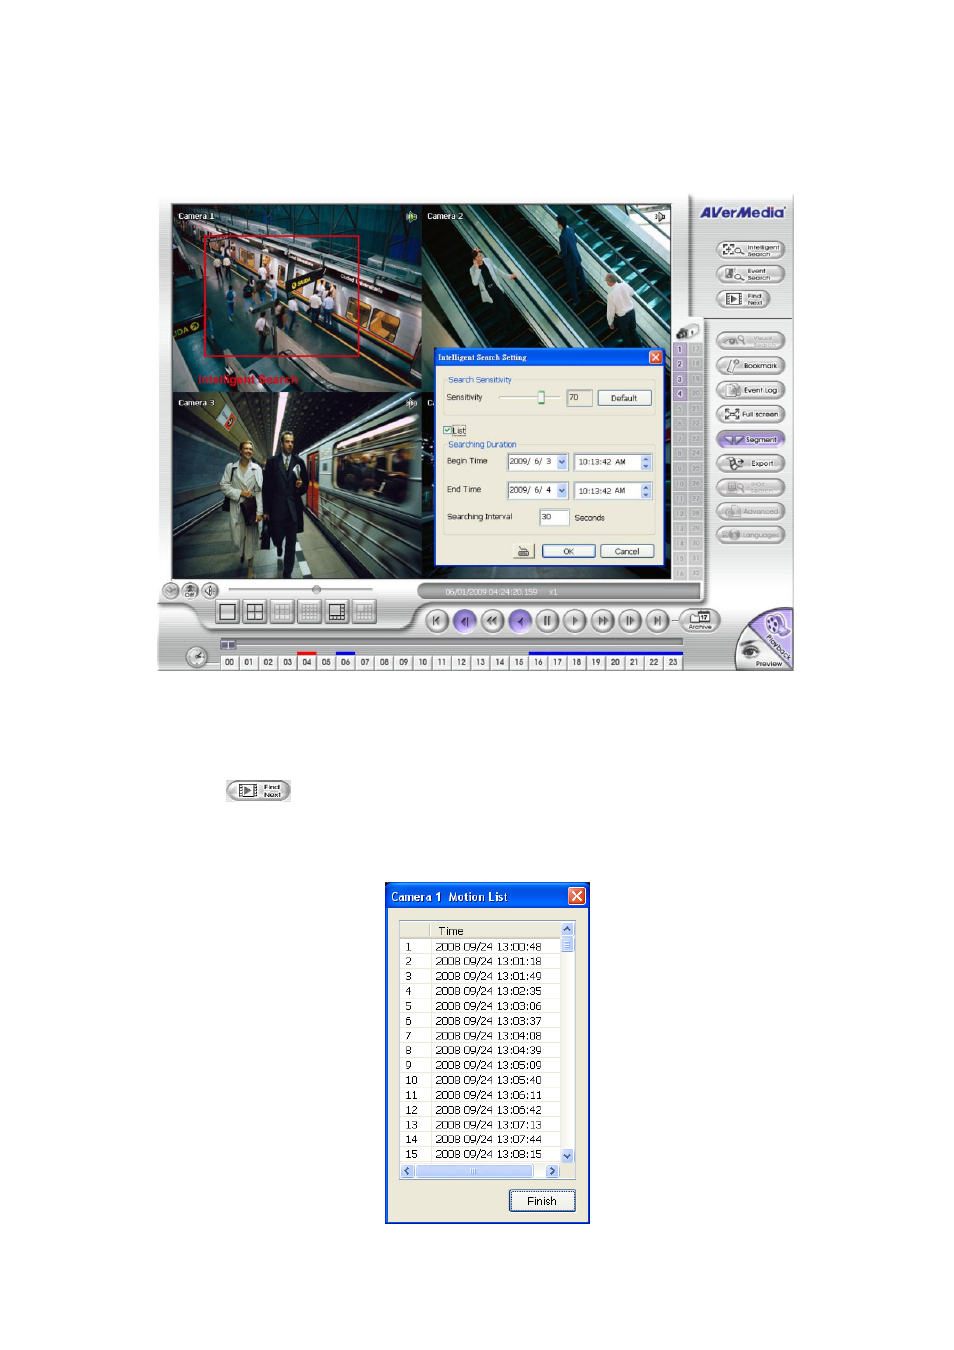Image resolution: width=954 pixels, height=1350 pixels.
Task: Confirm search settings with OK
Action: (x=569, y=551)
